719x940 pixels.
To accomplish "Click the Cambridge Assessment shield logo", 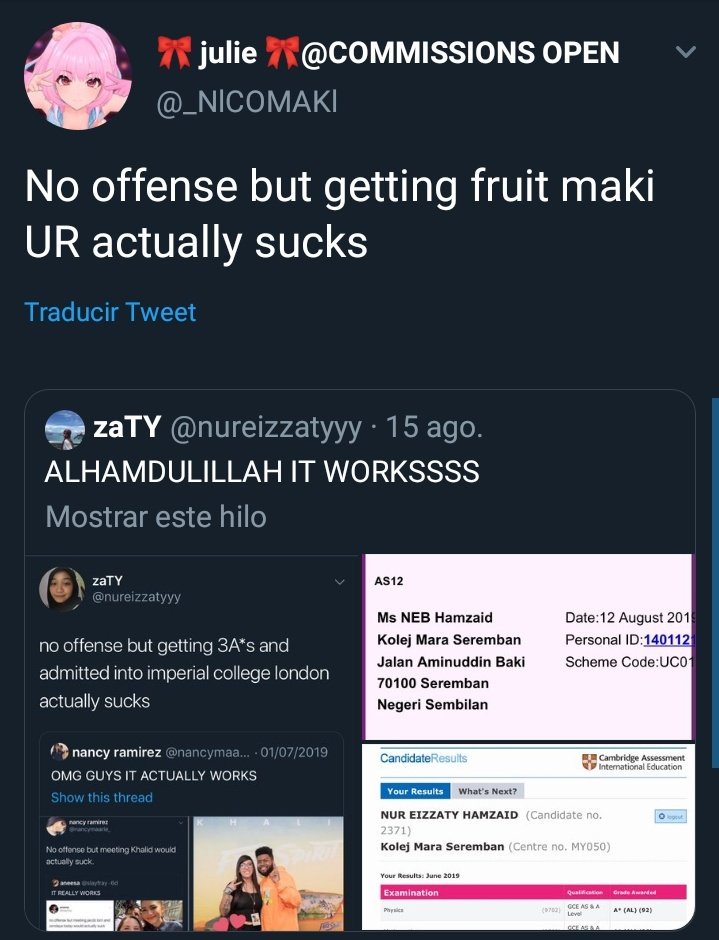I will coord(589,762).
